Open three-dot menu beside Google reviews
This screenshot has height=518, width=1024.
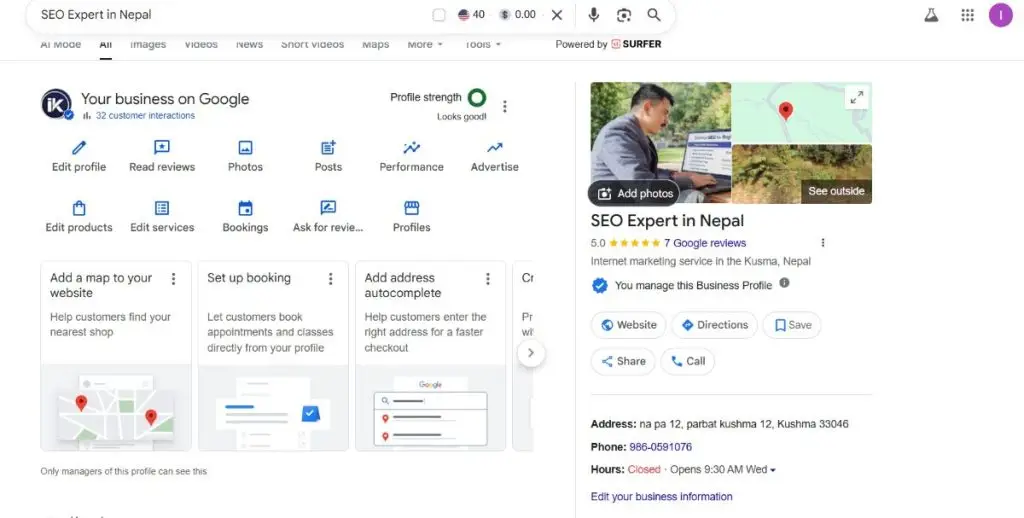click(x=823, y=243)
